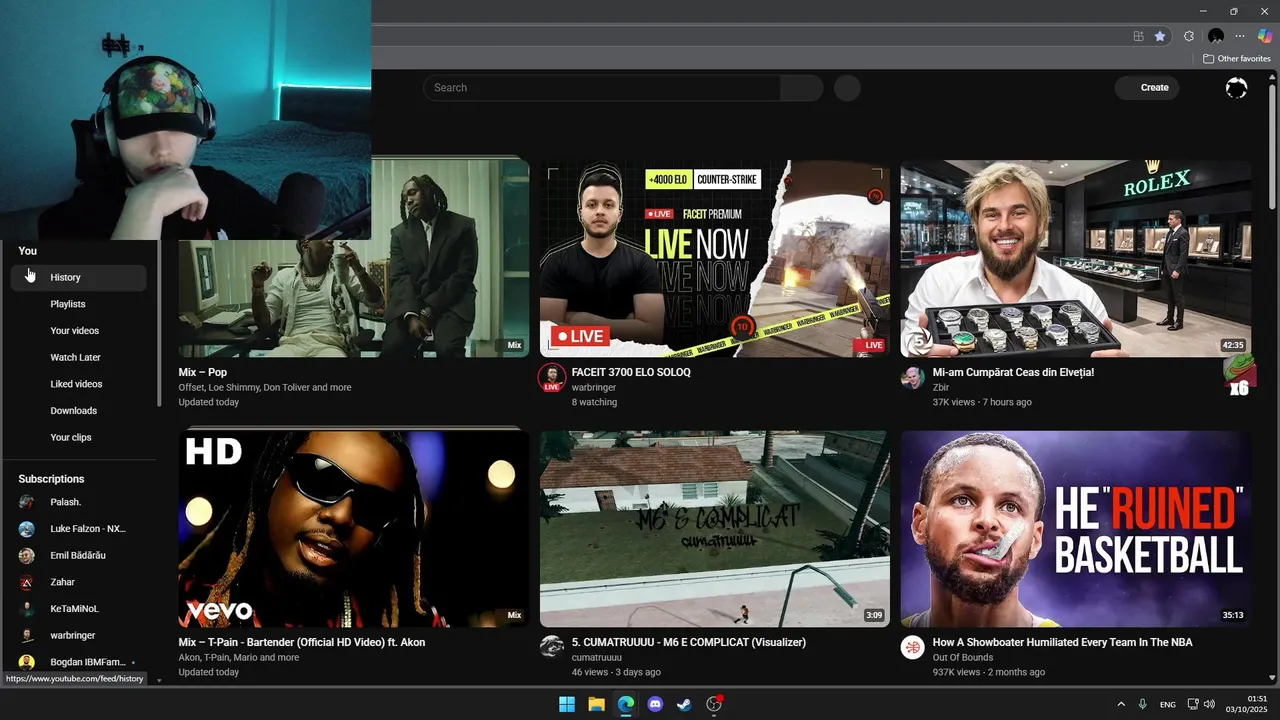Click the search submit button

click(x=802, y=88)
